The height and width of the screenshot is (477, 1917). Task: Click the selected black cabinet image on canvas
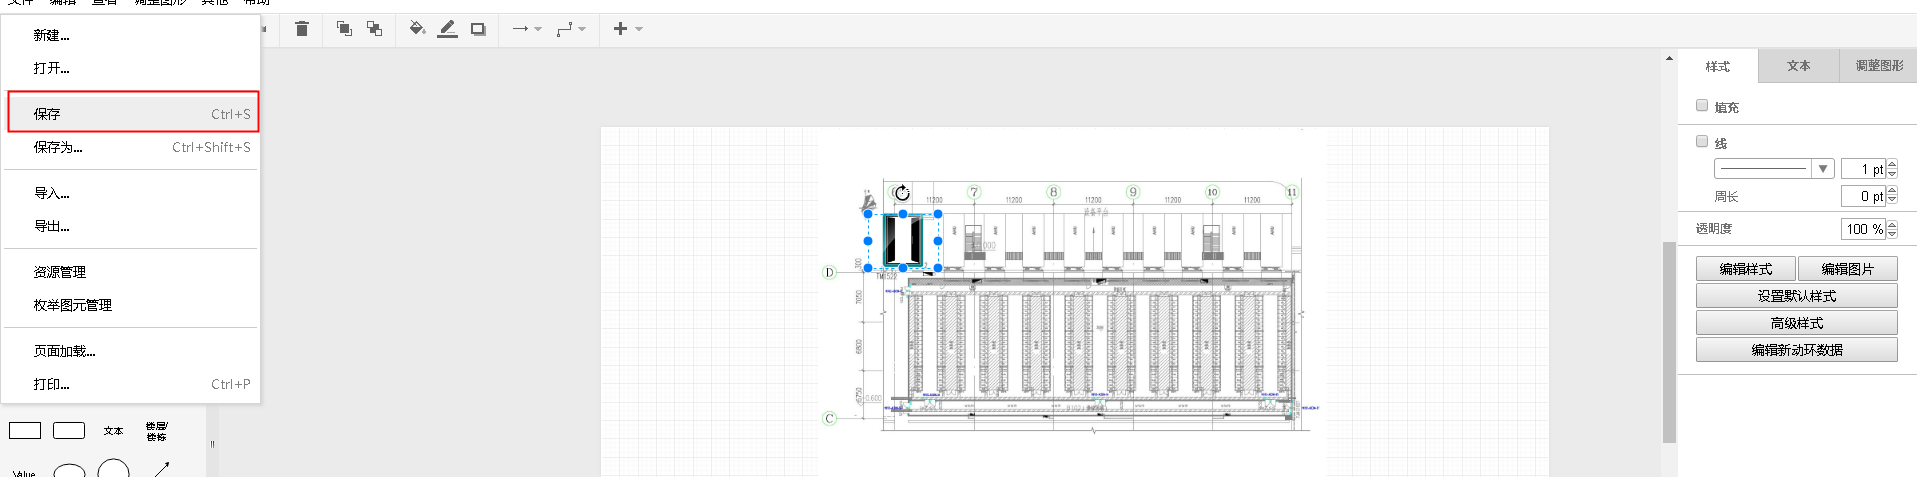tap(903, 240)
